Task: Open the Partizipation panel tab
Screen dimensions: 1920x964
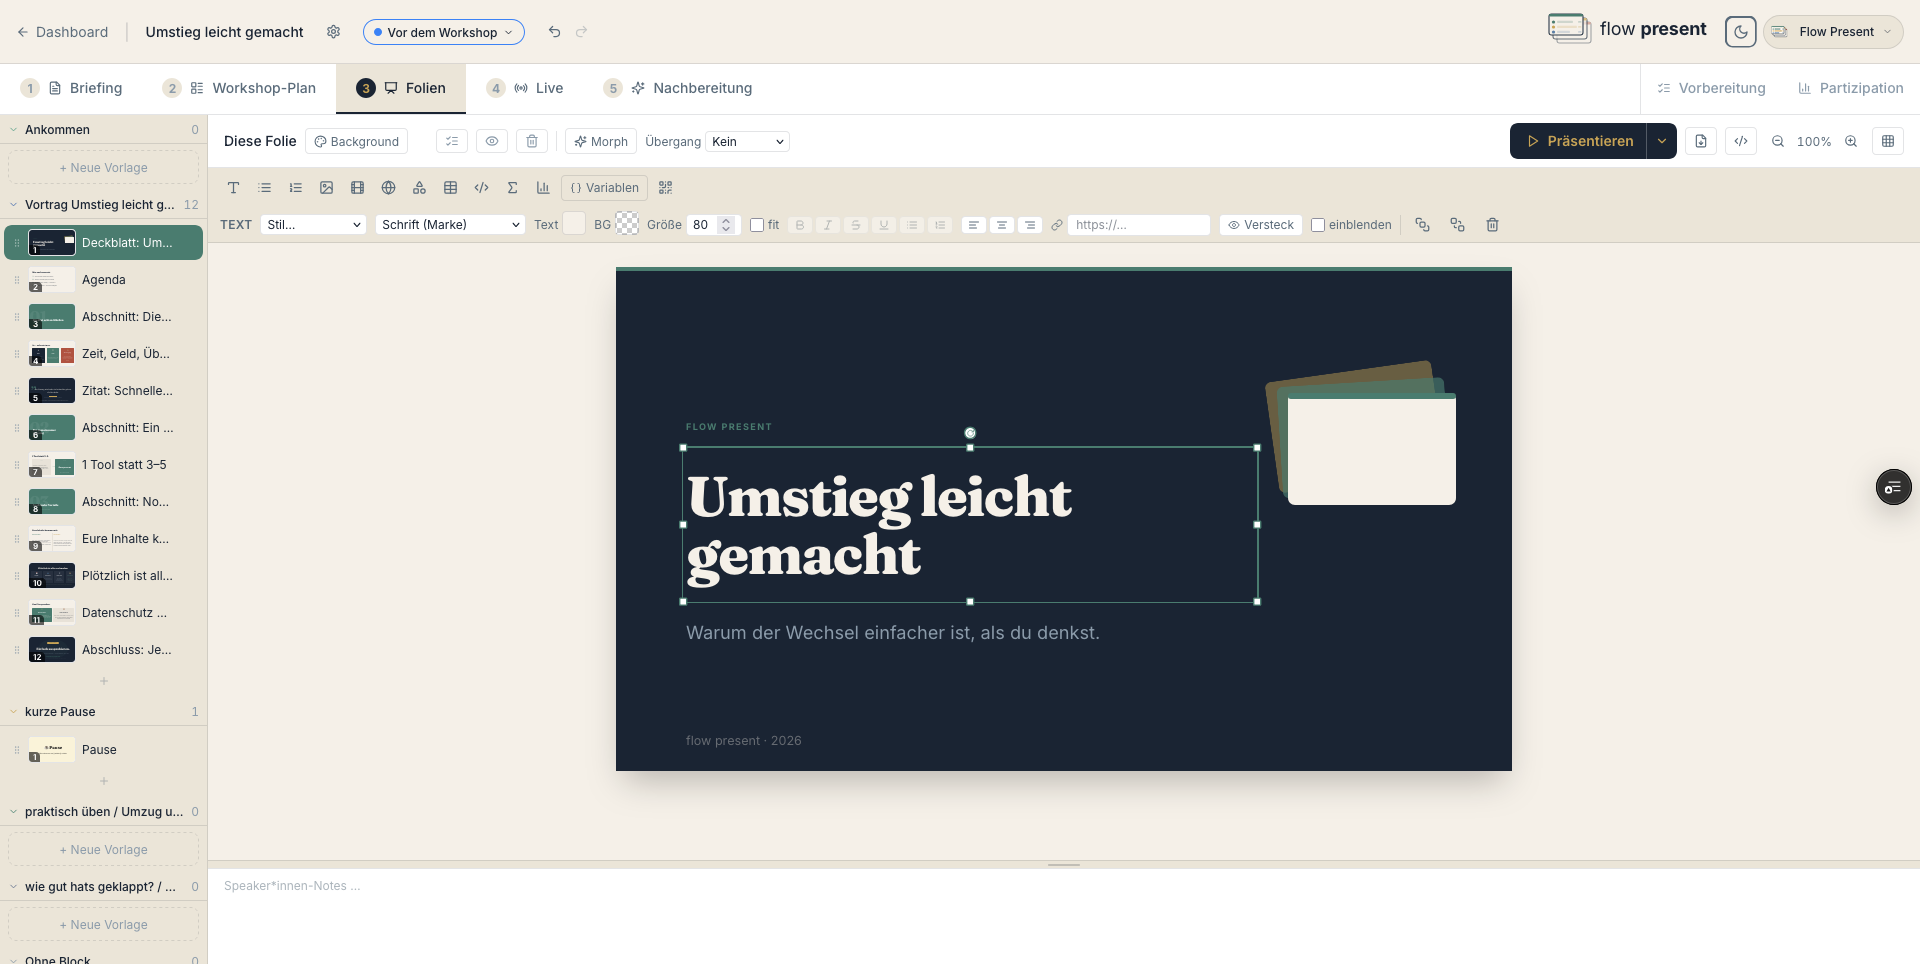Action: [x=1850, y=88]
